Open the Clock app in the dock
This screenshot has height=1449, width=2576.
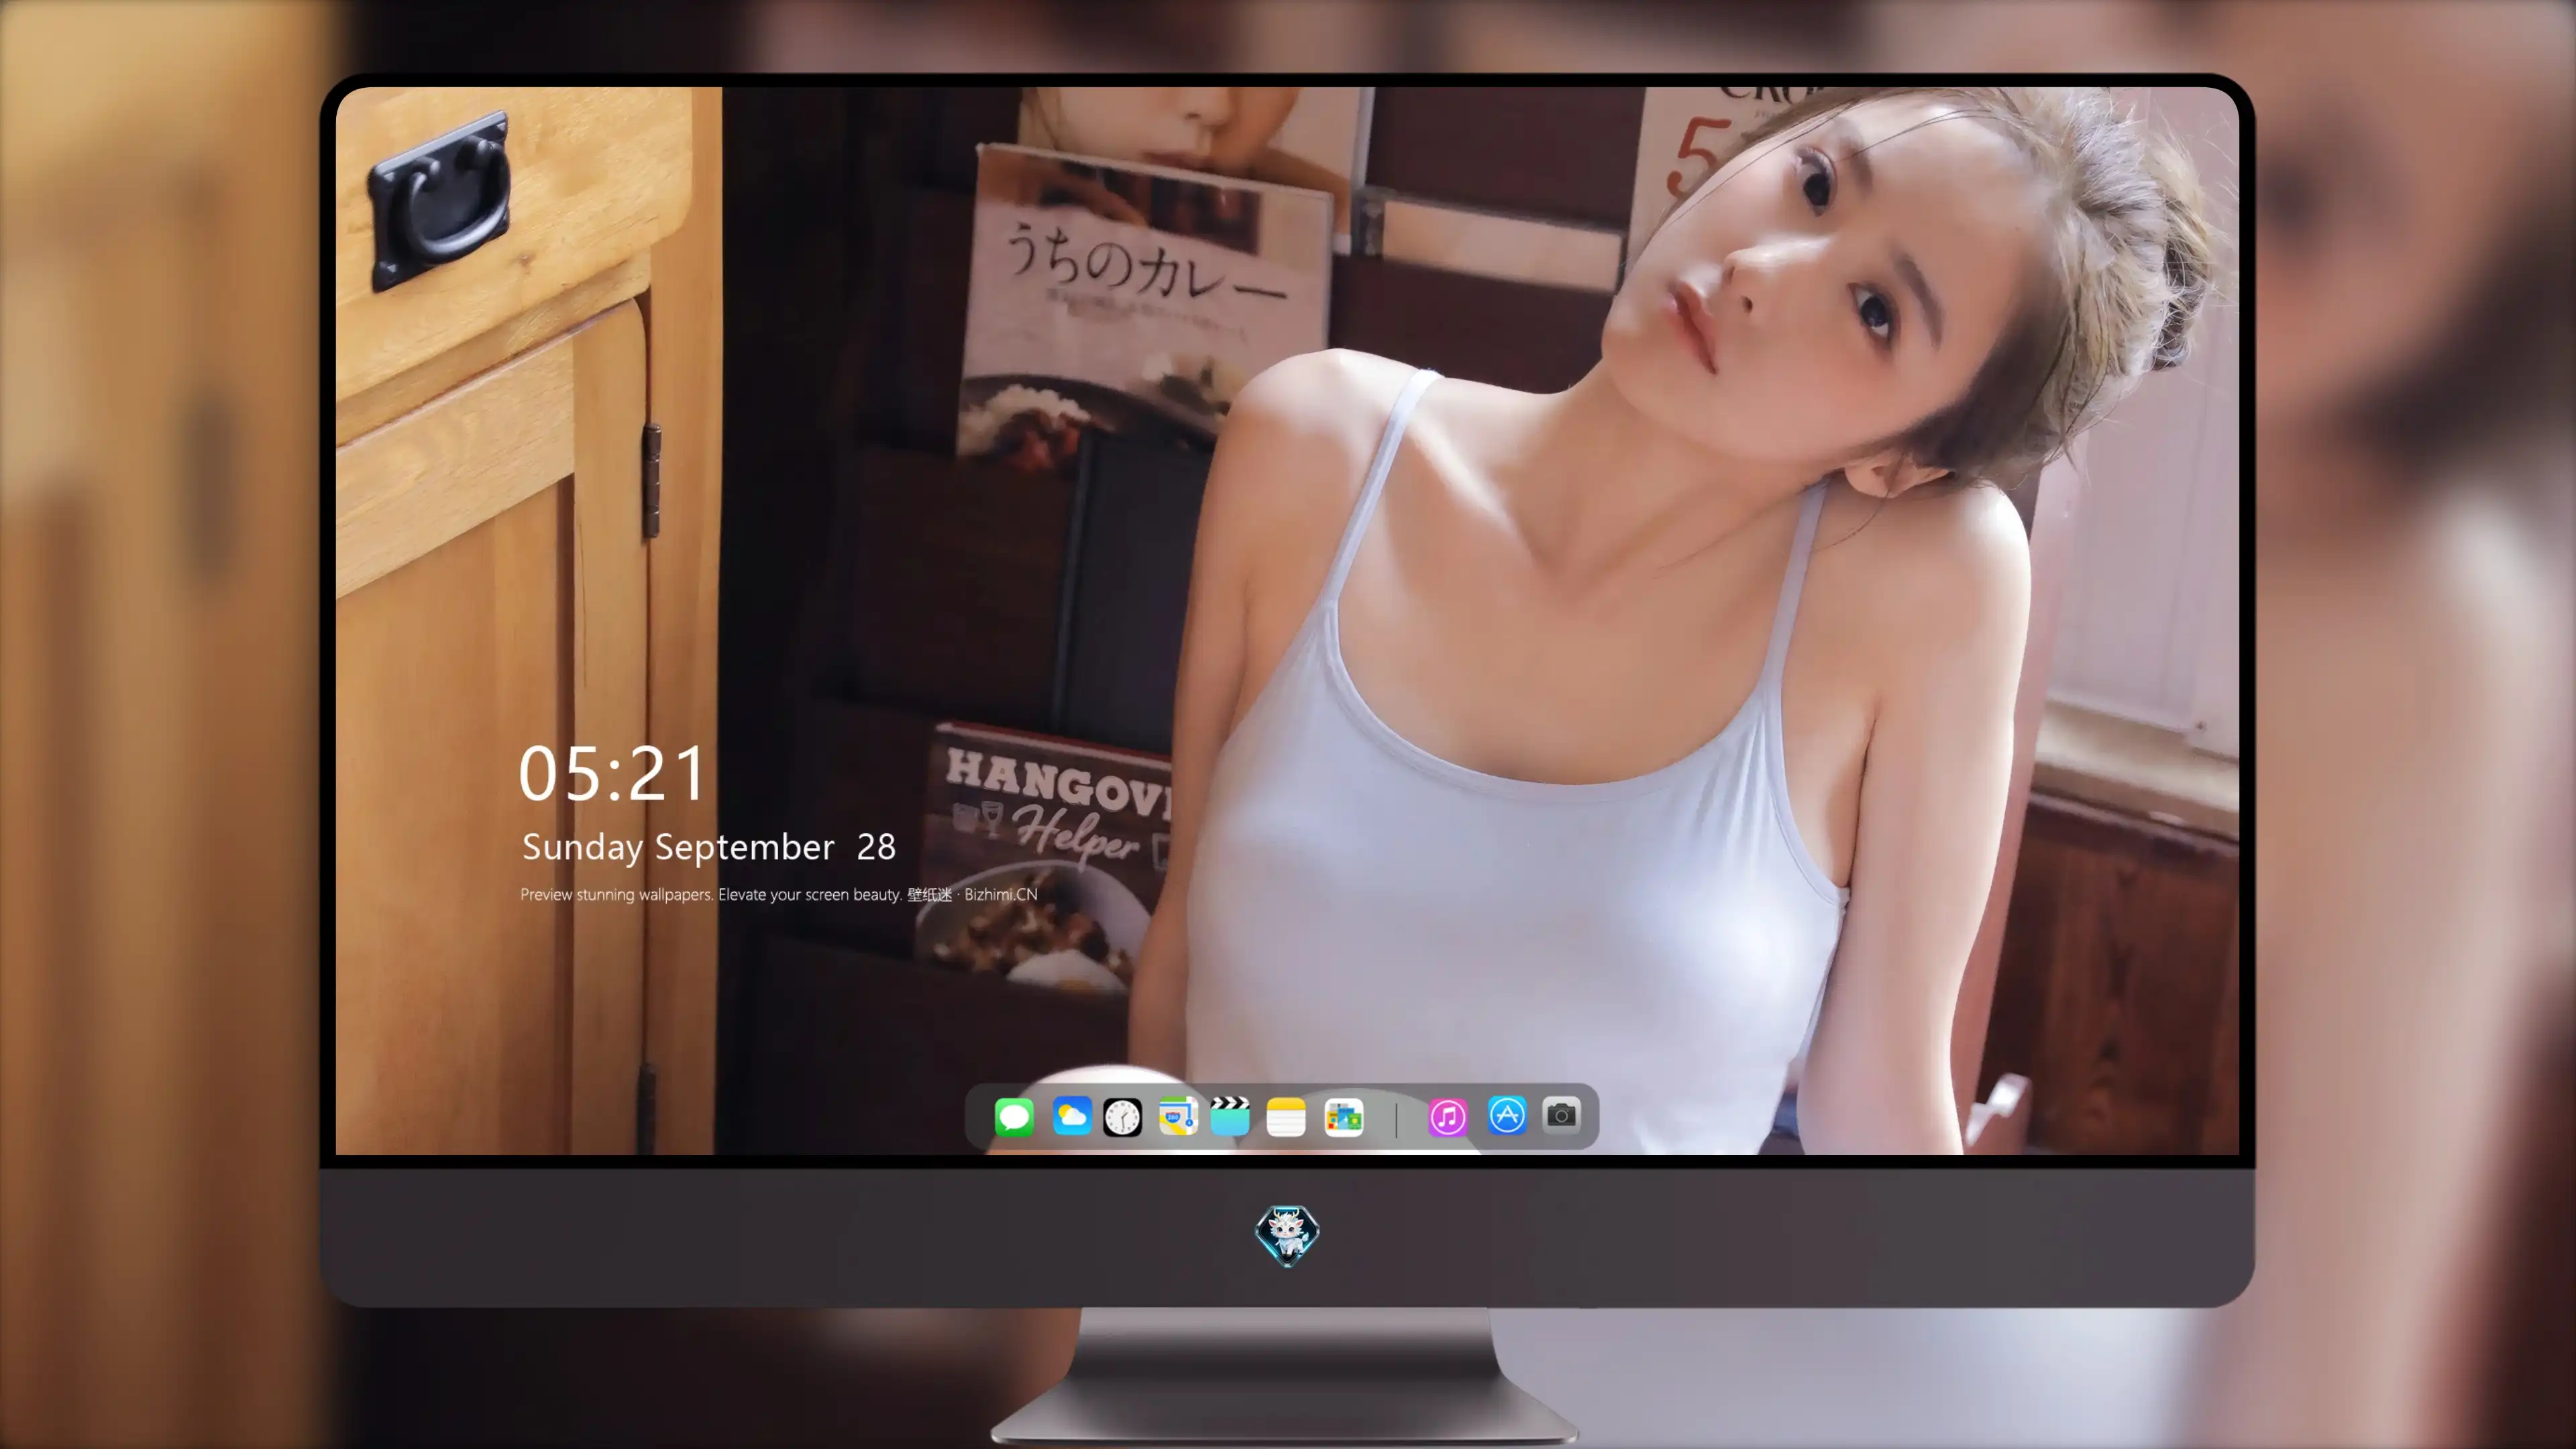tap(1122, 1117)
